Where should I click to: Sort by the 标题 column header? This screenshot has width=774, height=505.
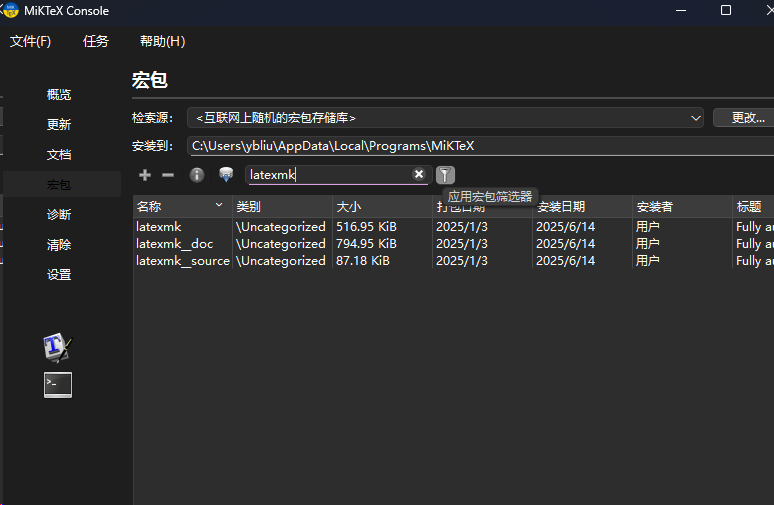[x=753, y=206]
